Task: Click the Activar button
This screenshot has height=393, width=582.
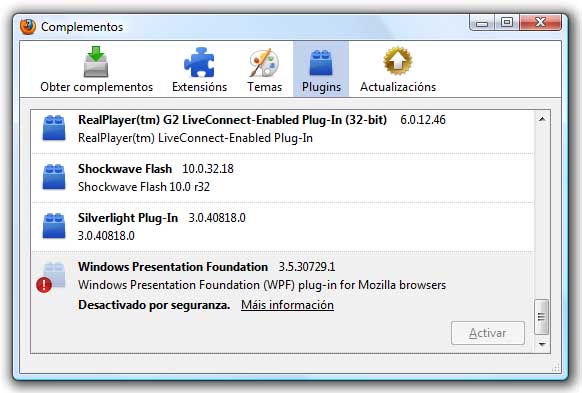Action: (488, 333)
